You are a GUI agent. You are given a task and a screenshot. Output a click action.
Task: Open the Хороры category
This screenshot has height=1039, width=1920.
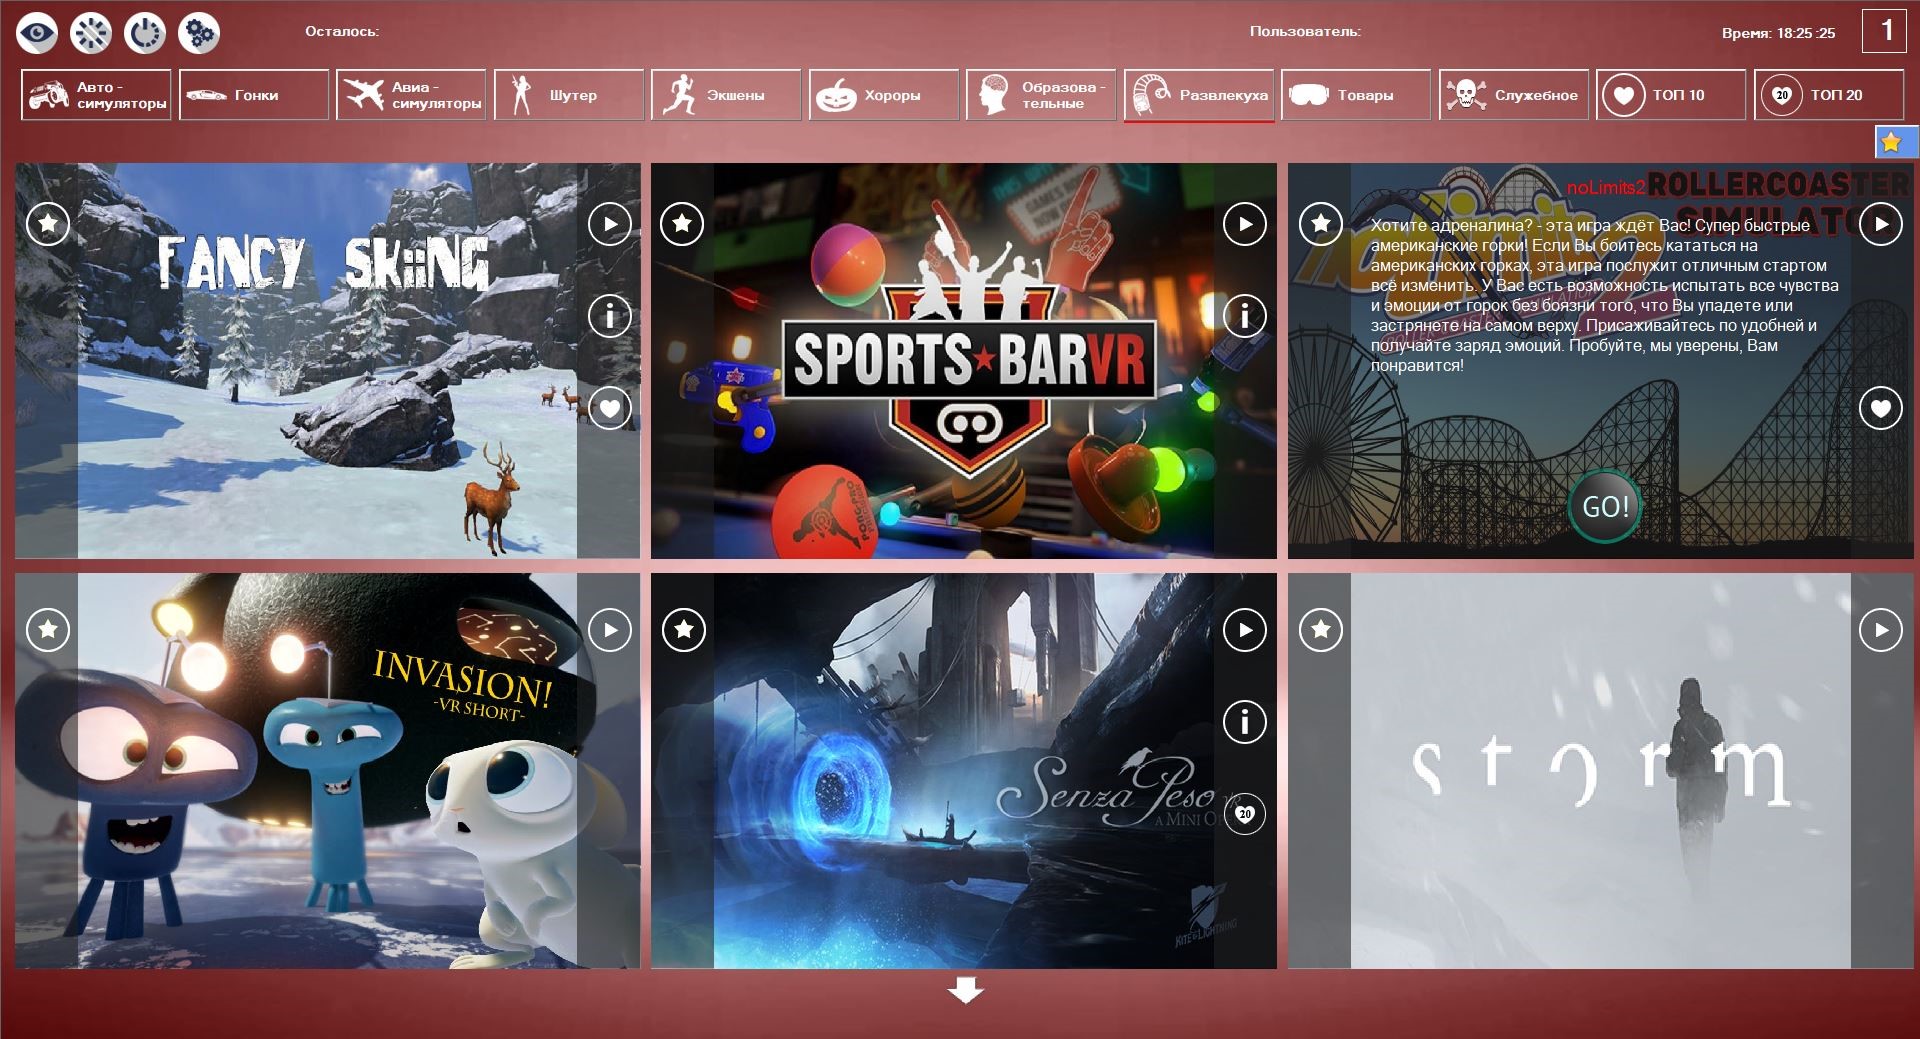coord(884,95)
